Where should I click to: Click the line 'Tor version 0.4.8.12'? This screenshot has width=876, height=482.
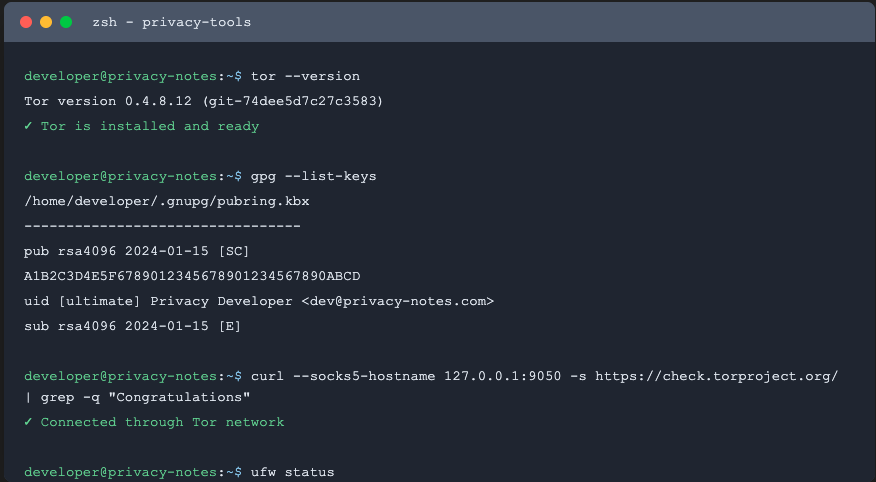[203, 101]
